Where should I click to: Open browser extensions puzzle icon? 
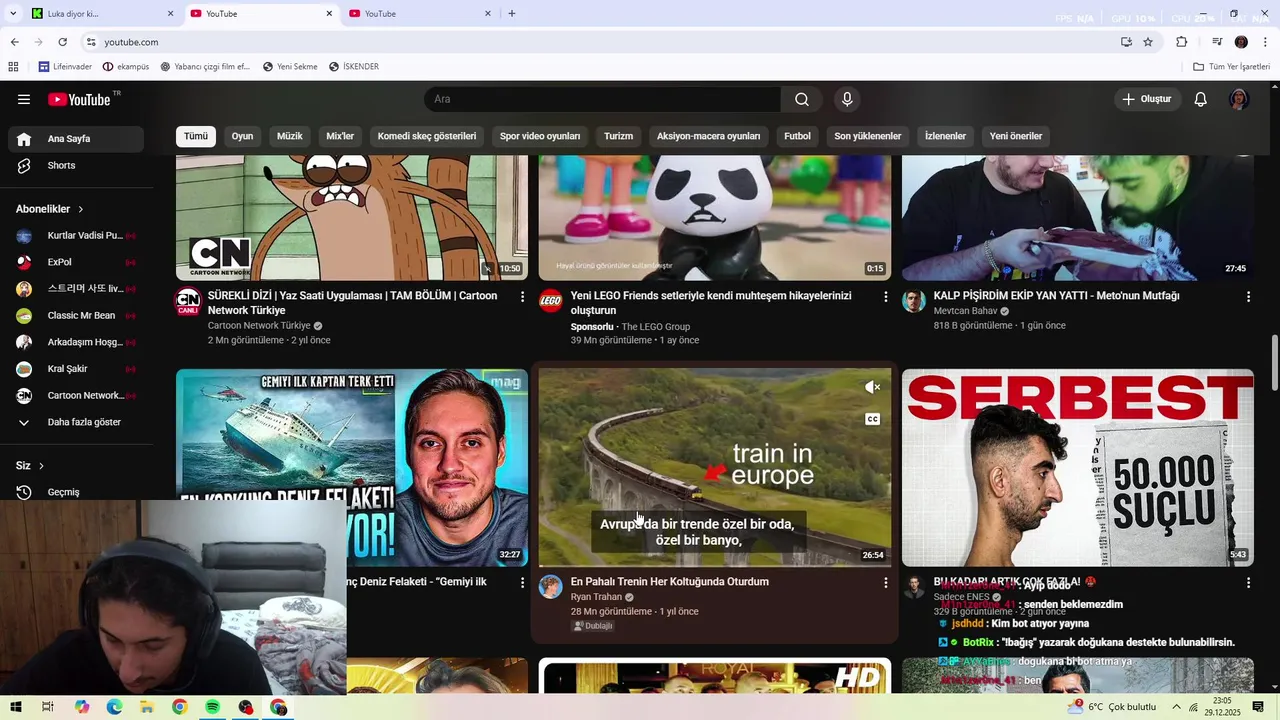1182,42
